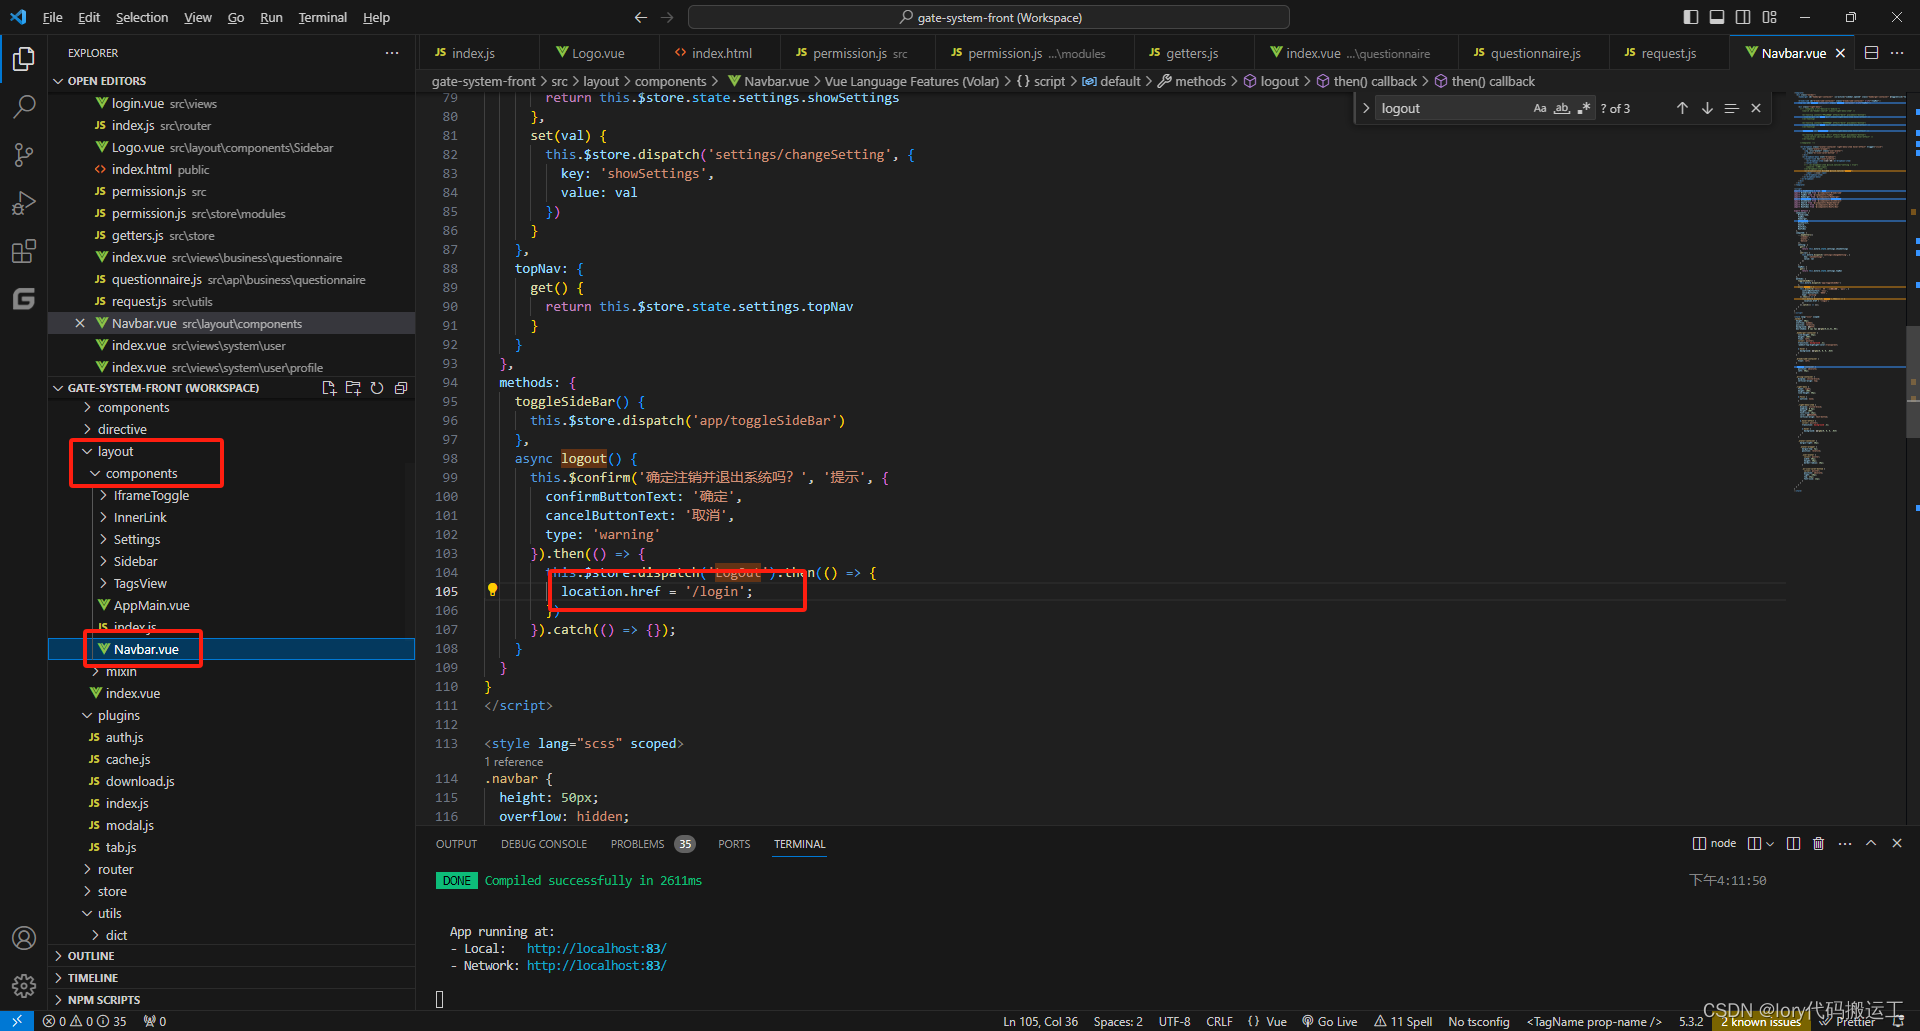The width and height of the screenshot is (1920, 1031).
Task: Go to next find match
Action: pyautogui.click(x=1707, y=108)
